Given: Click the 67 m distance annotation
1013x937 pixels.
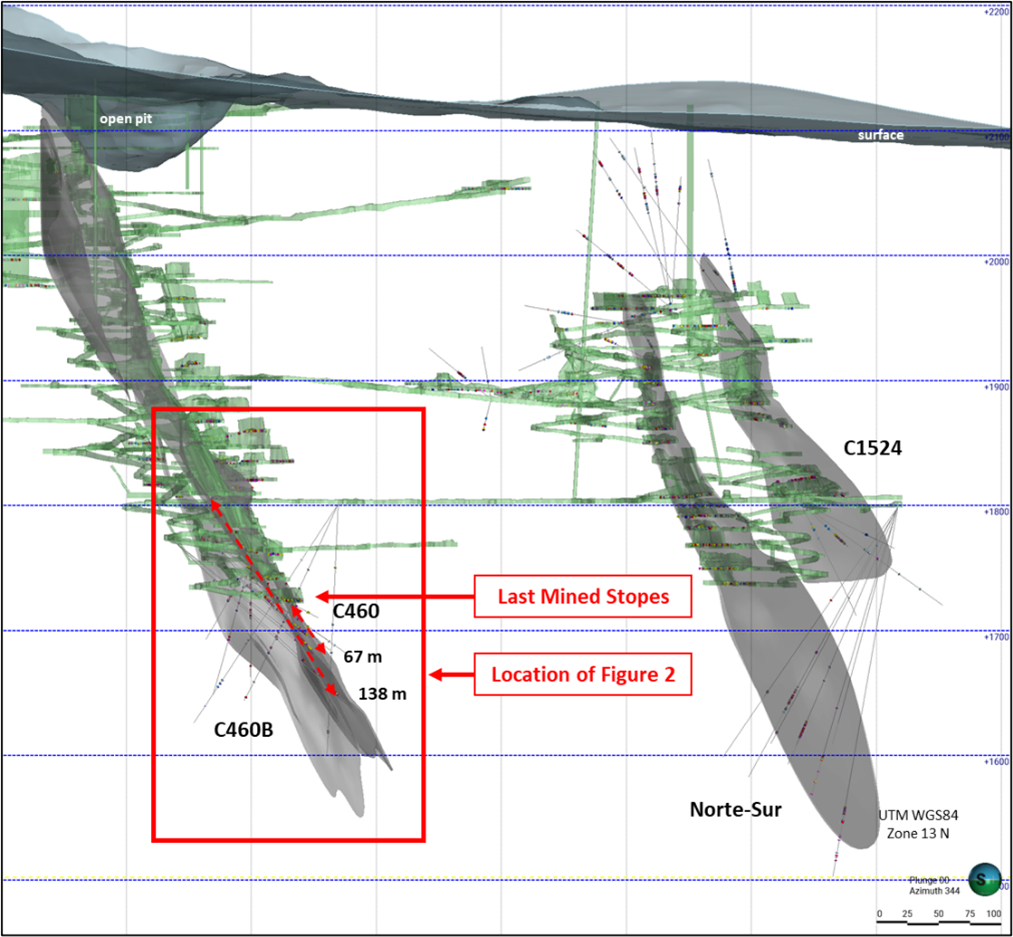Looking at the screenshot, I should point(363,657).
